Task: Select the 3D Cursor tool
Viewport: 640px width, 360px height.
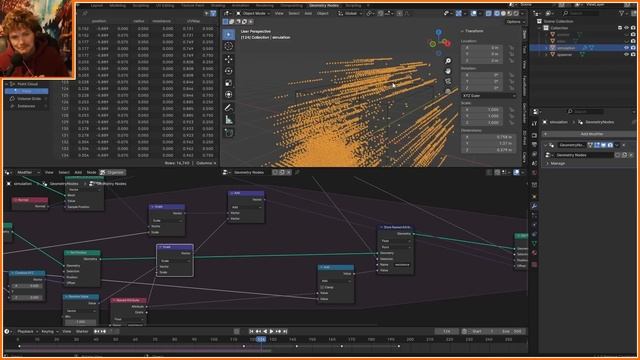Action: [x=229, y=46]
